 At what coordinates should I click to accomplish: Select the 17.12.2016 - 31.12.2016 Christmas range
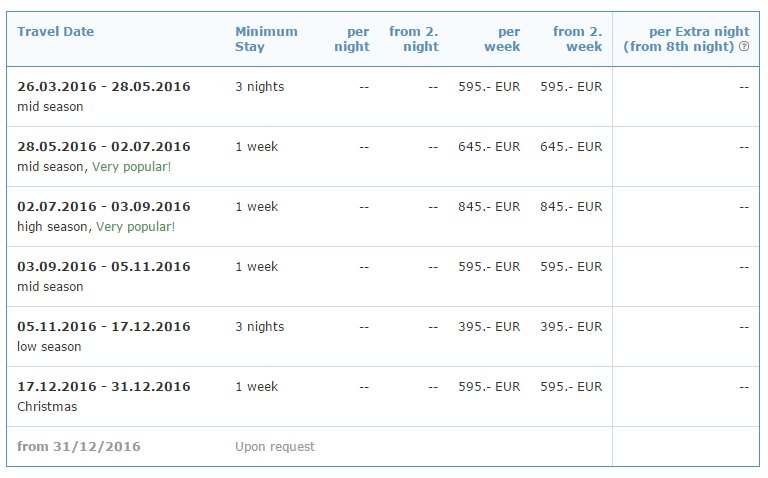point(104,387)
